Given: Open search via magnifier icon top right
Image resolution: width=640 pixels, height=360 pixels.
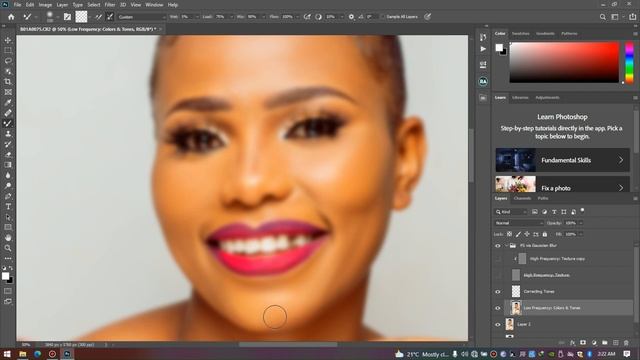Looking at the screenshot, I should (602, 17).
